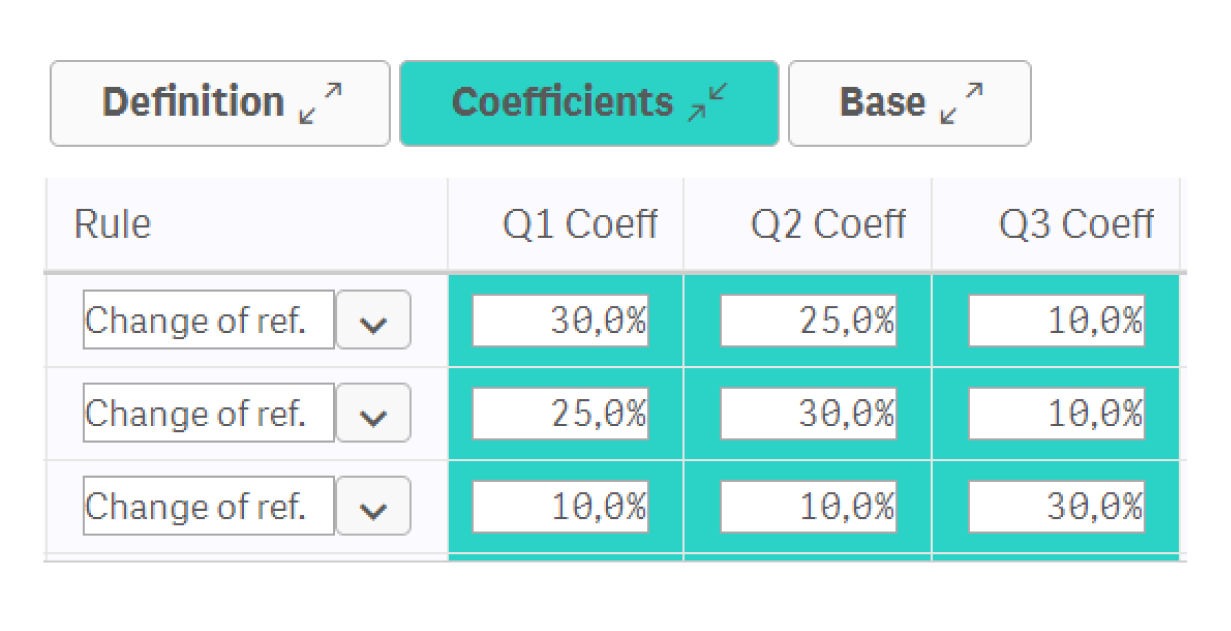Switch to the Base tab

pos(882,103)
